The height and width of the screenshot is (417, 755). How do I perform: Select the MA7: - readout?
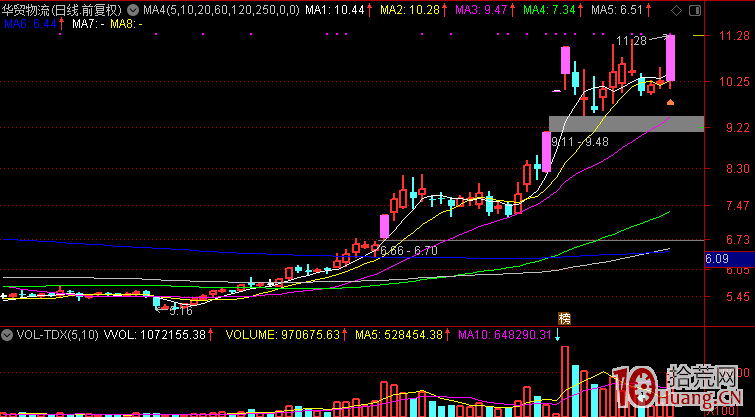[89, 24]
